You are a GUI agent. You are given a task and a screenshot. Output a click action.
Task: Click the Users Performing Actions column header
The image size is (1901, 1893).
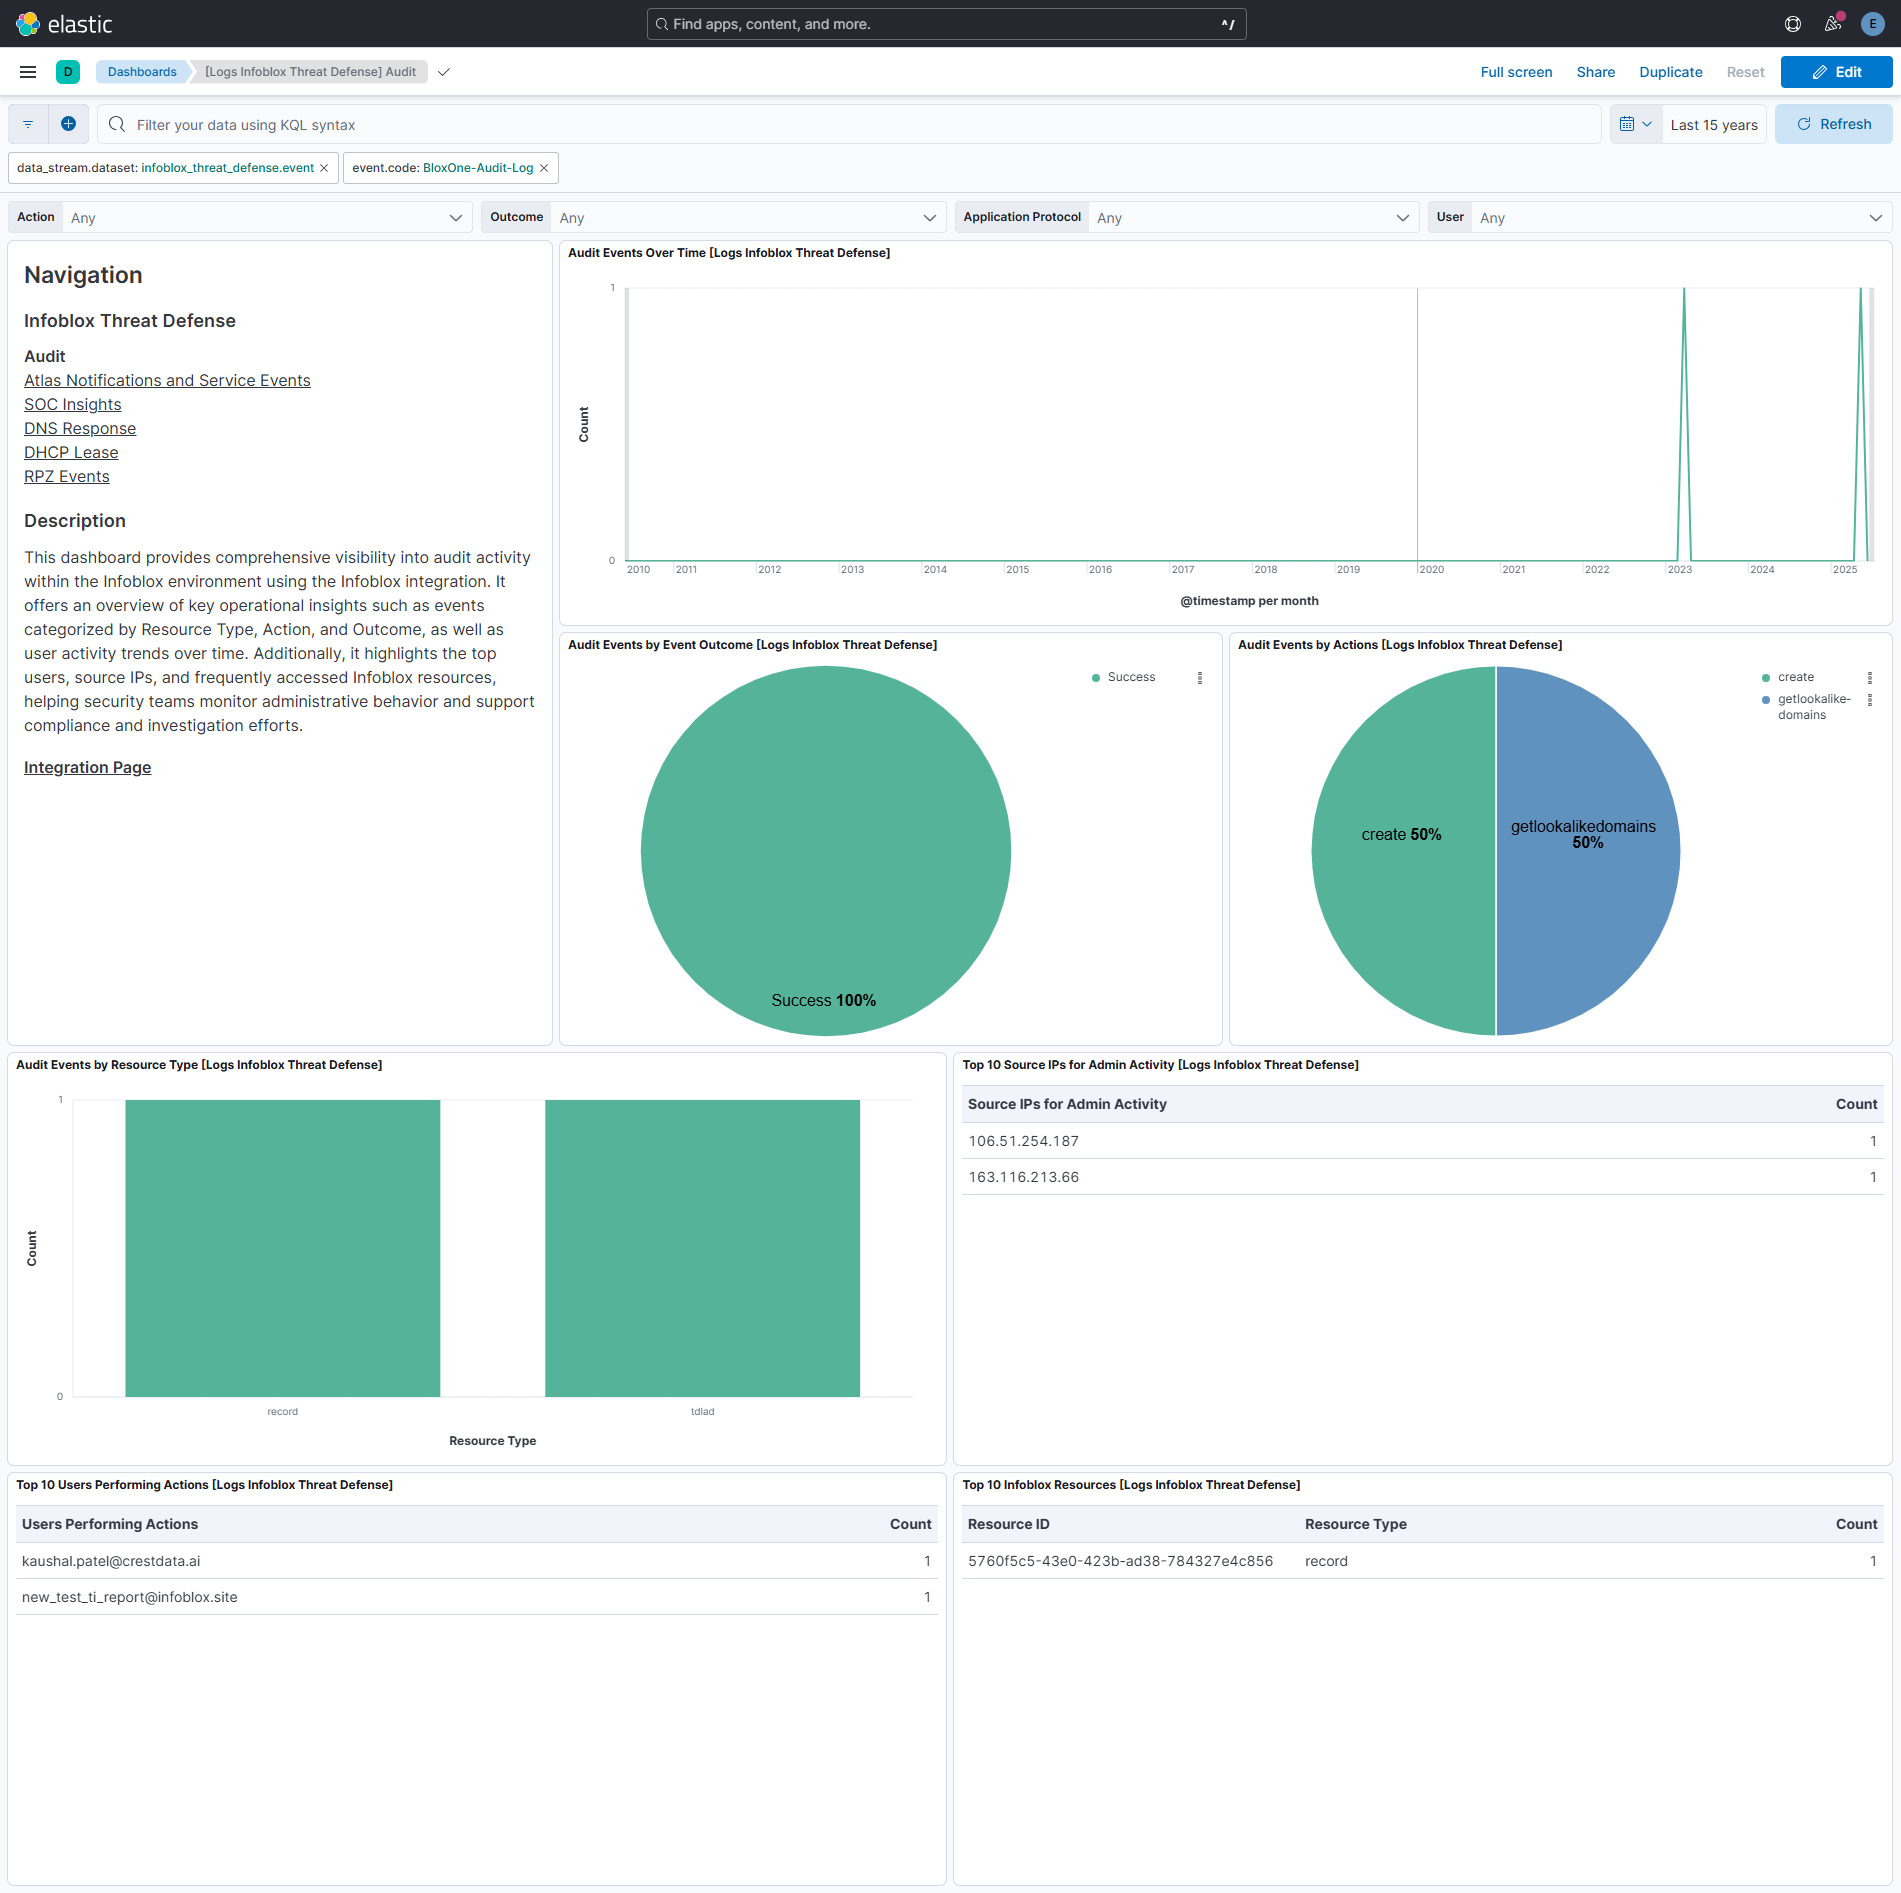click(110, 1524)
